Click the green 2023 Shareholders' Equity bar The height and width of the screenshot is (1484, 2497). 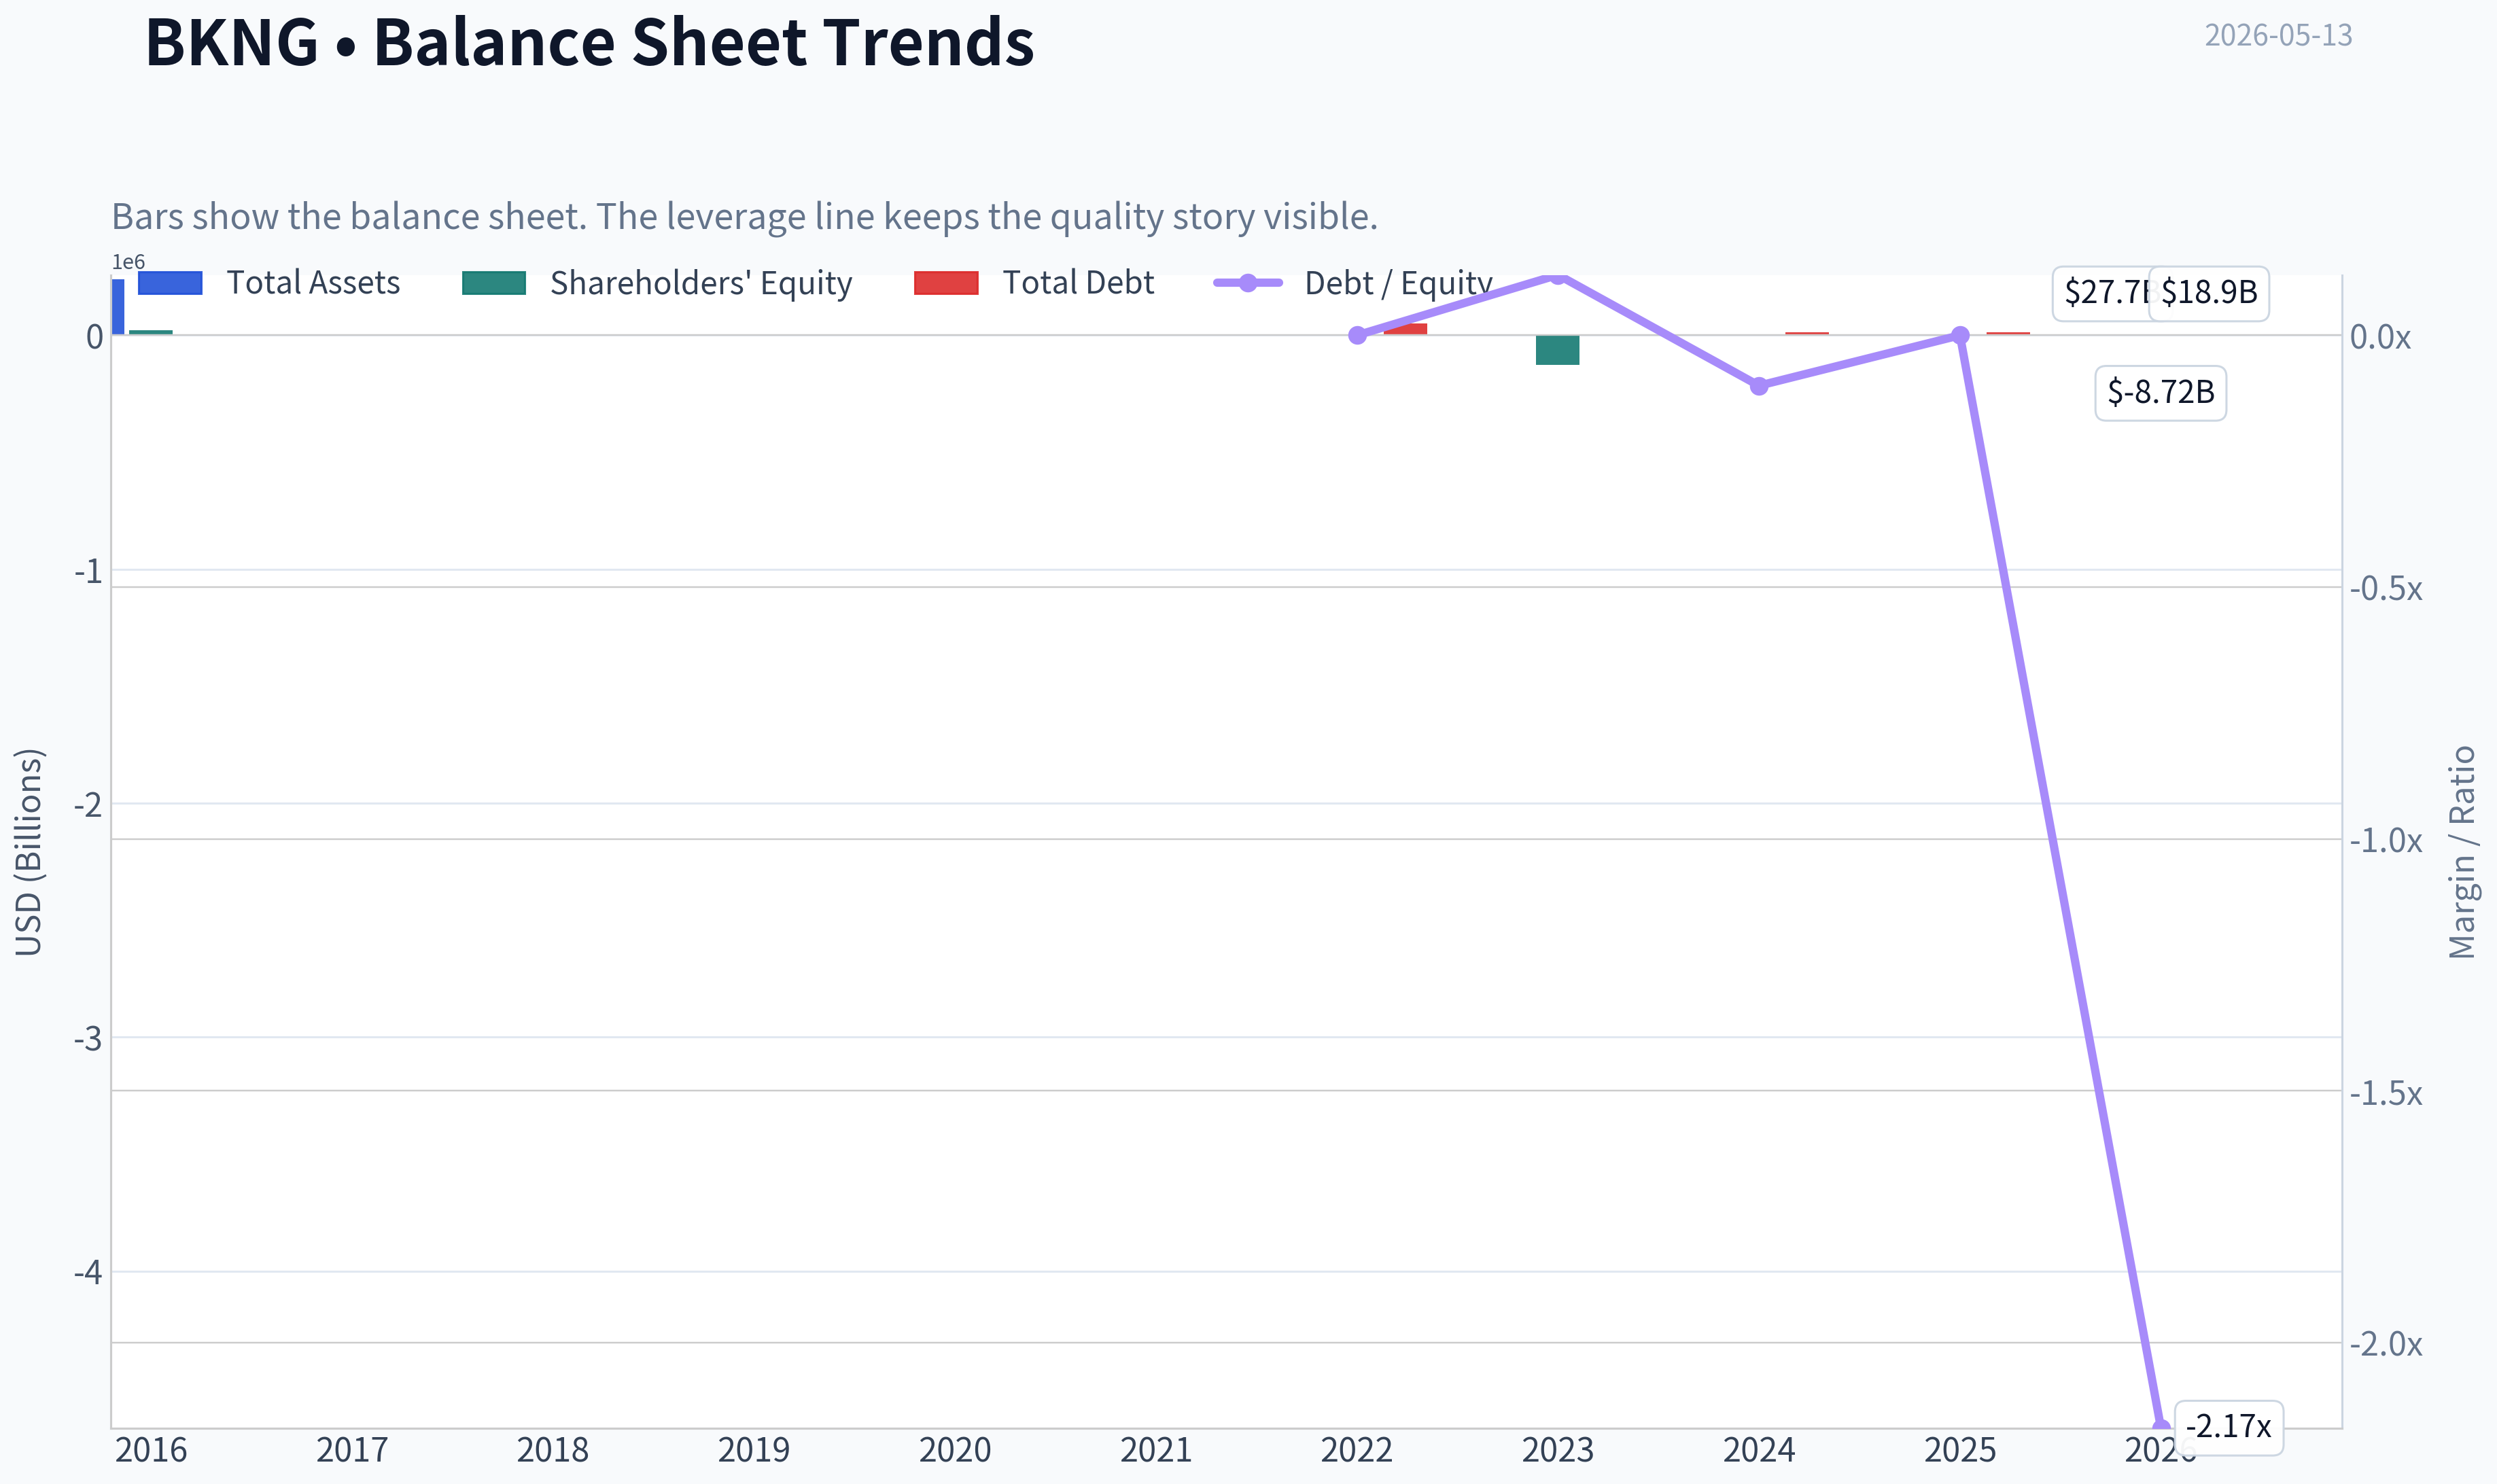pyautogui.click(x=1557, y=350)
